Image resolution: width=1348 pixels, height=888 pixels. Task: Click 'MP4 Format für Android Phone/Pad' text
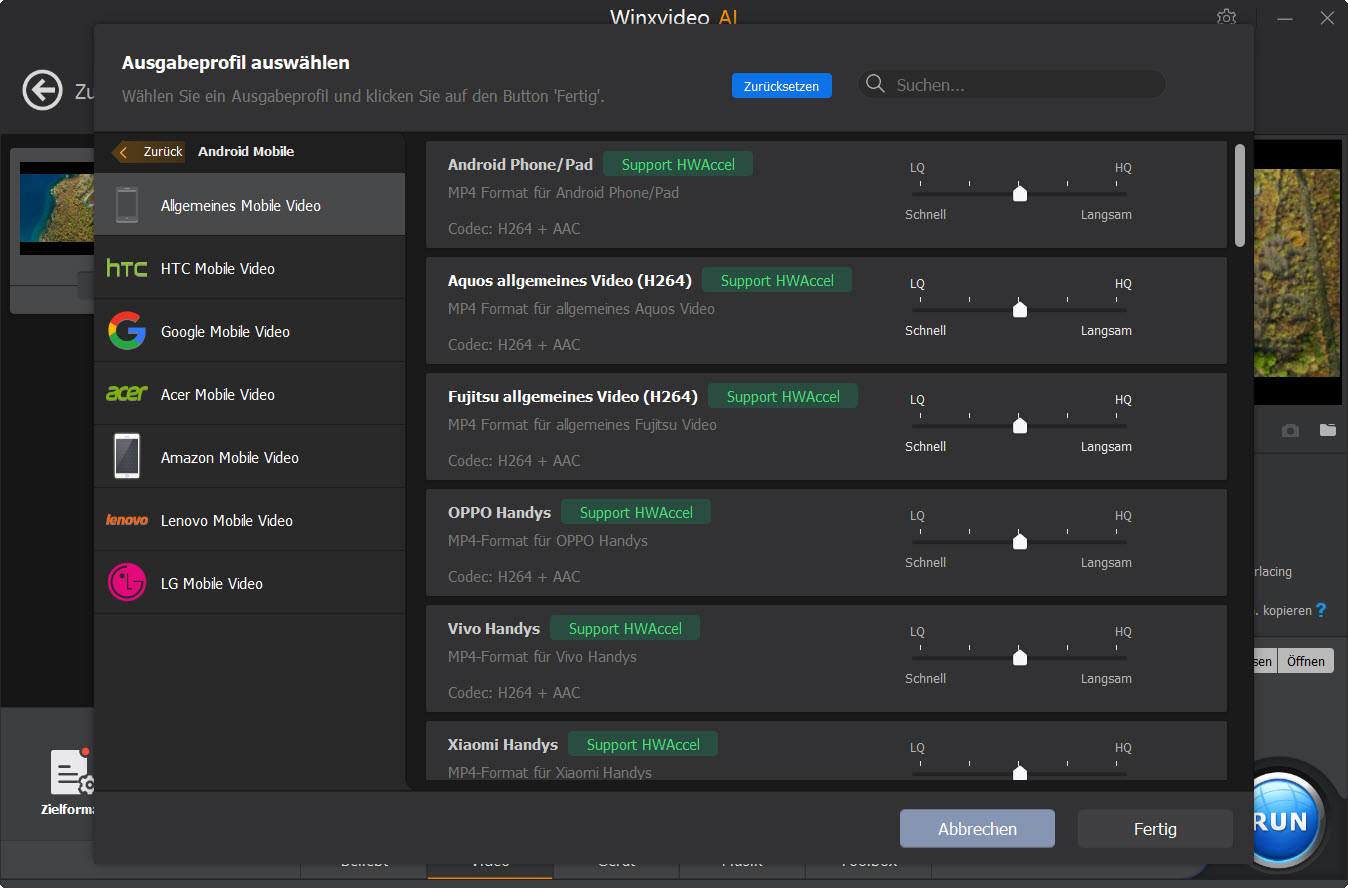pyautogui.click(x=563, y=192)
